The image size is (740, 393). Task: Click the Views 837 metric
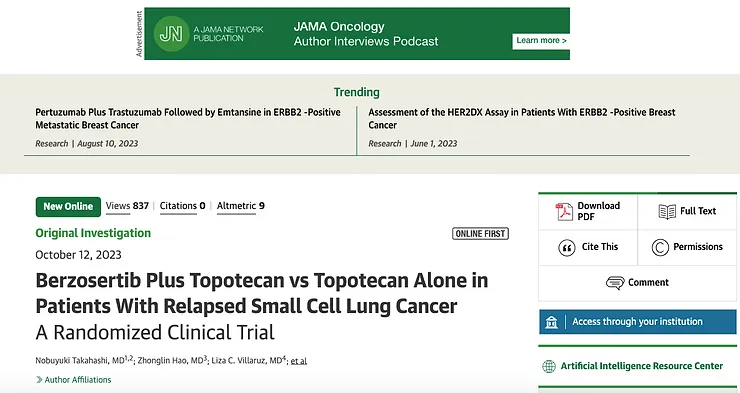[127, 206]
